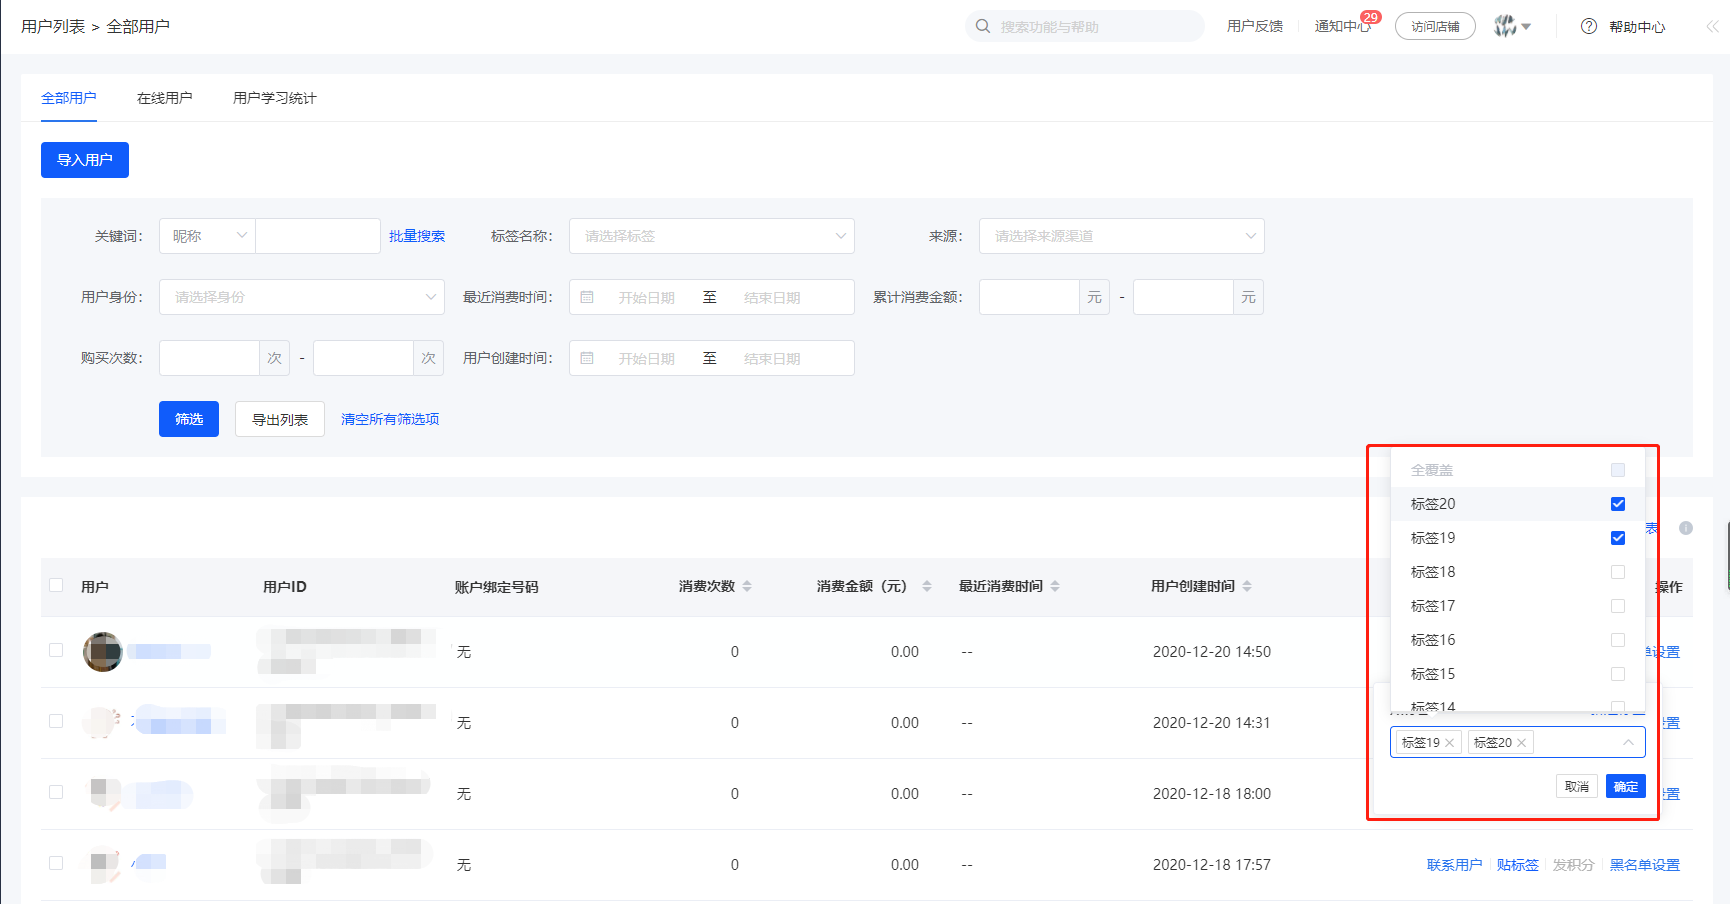Collapse the tag selector with chevron arrow
This screenshot has height=904, width=1730.
(1628, 742)
